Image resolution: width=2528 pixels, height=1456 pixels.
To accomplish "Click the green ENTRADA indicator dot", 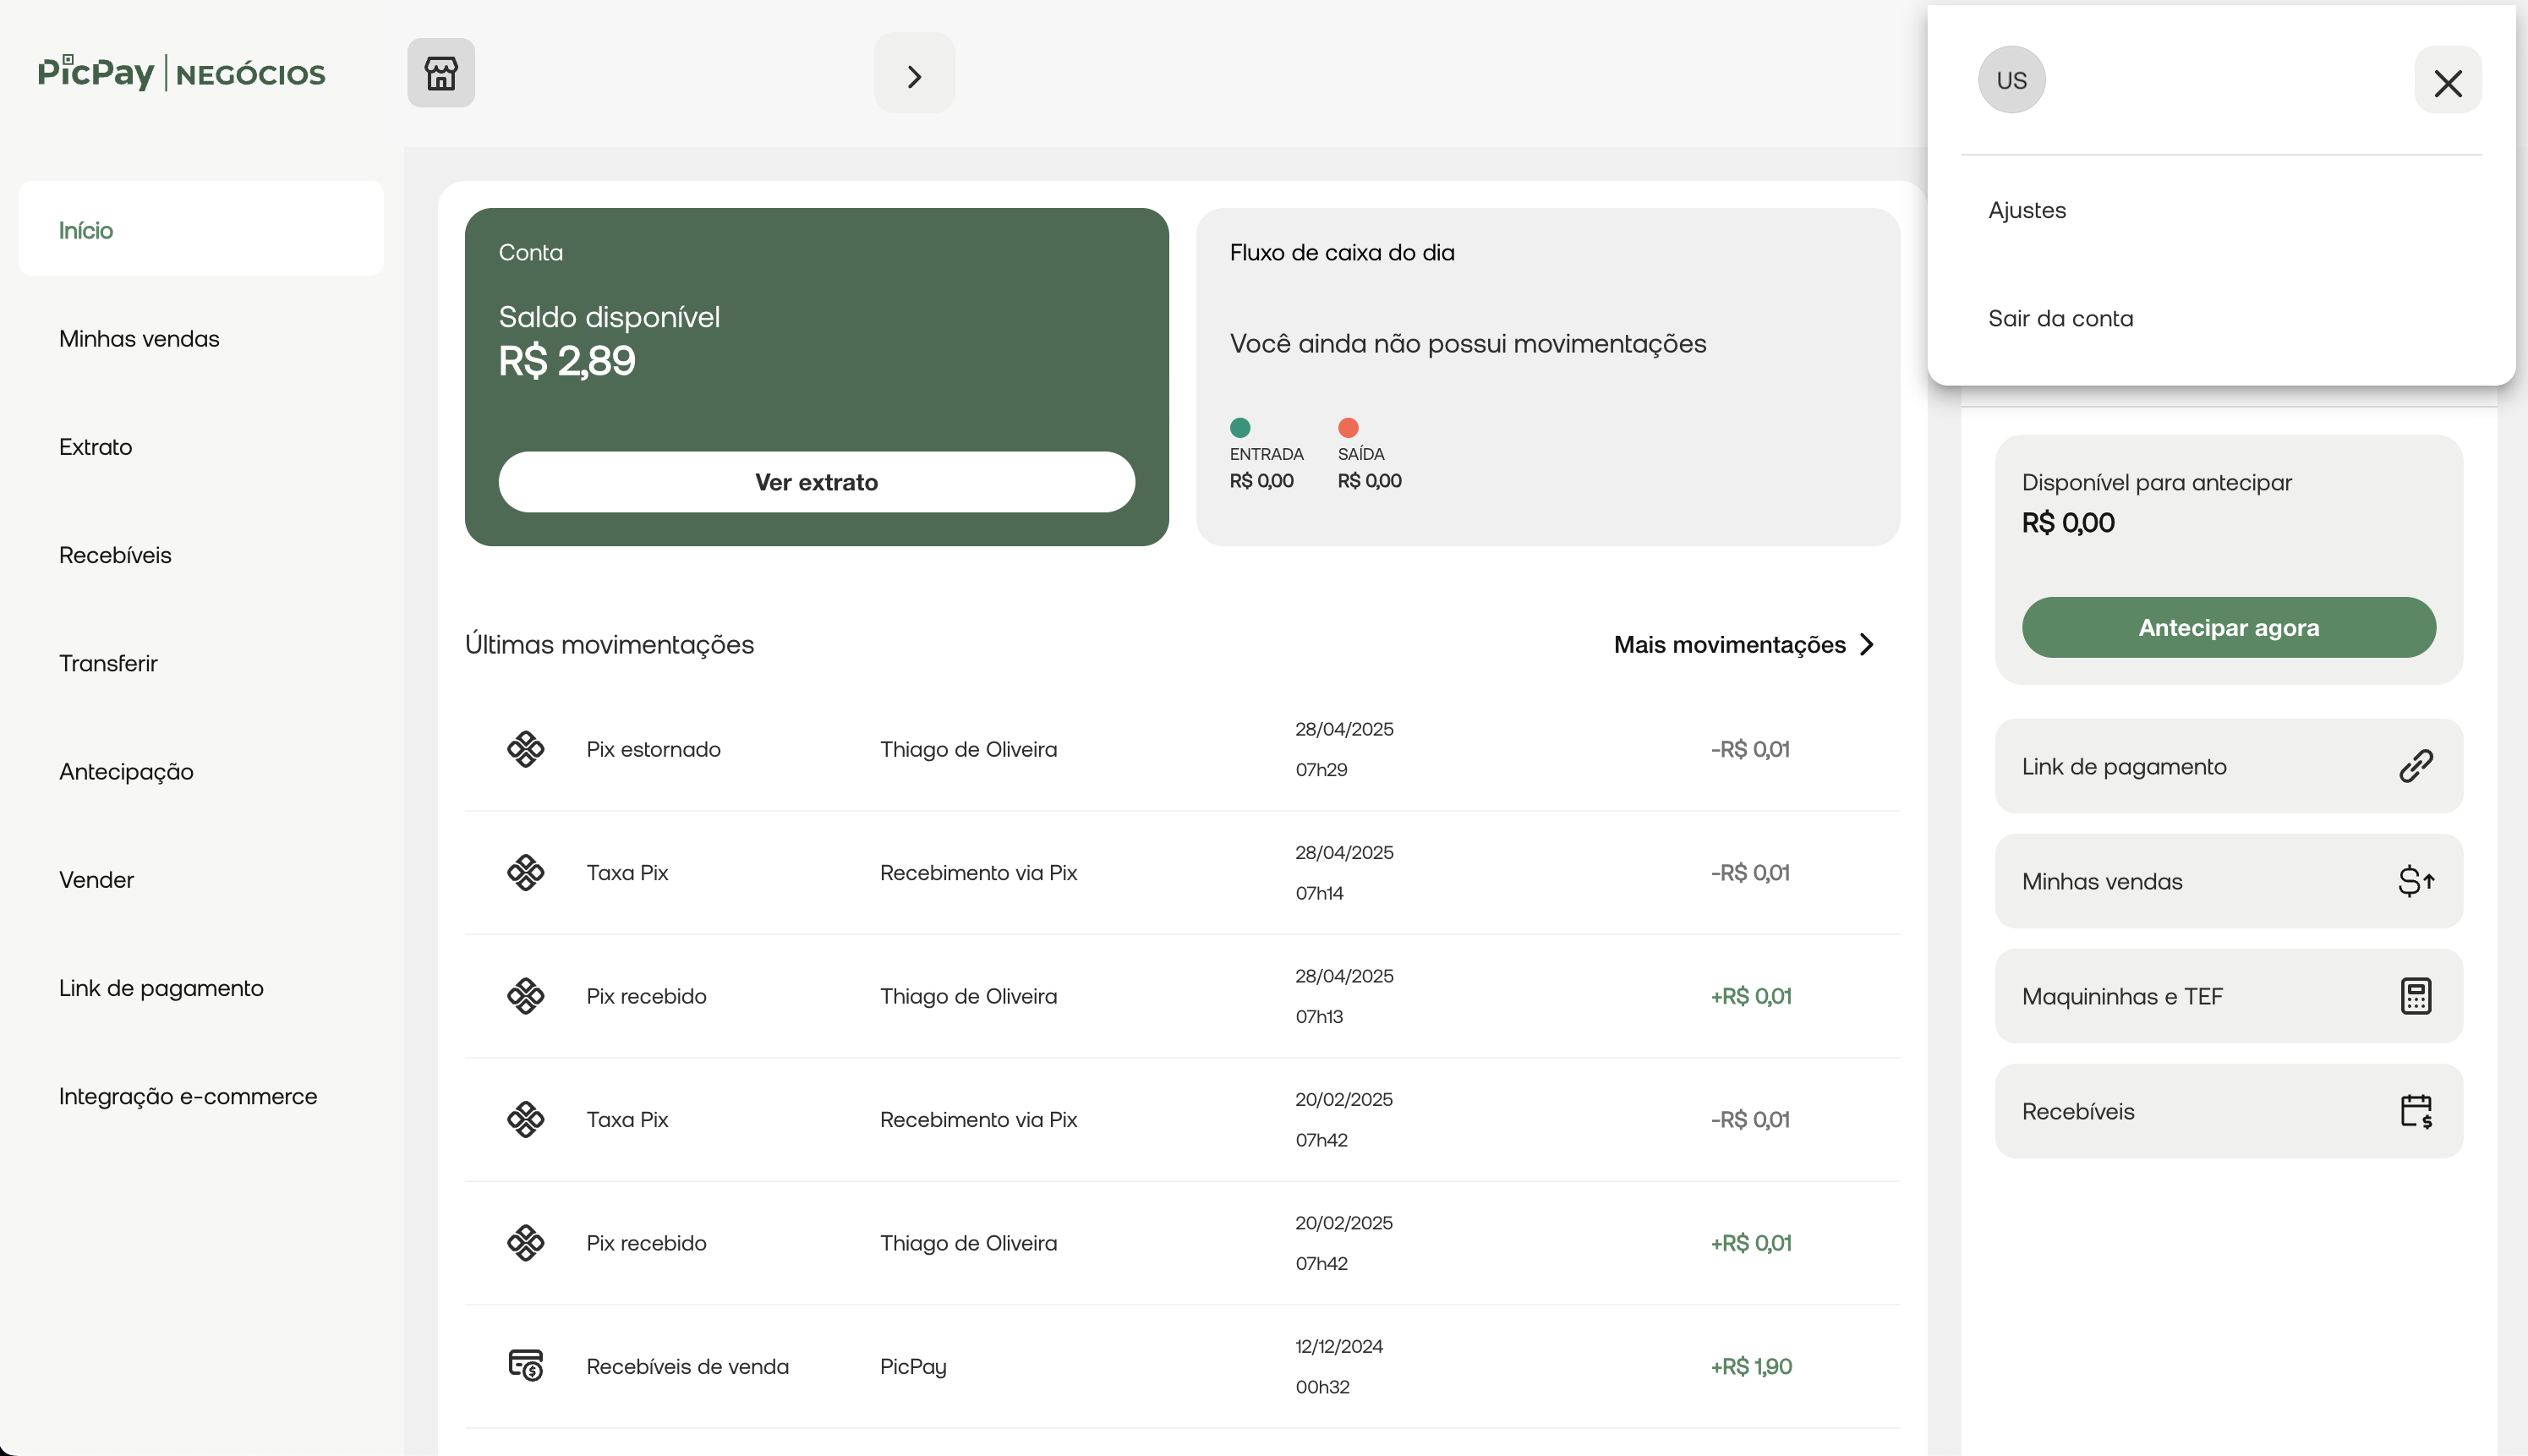I will click(x=1240, y=428).
